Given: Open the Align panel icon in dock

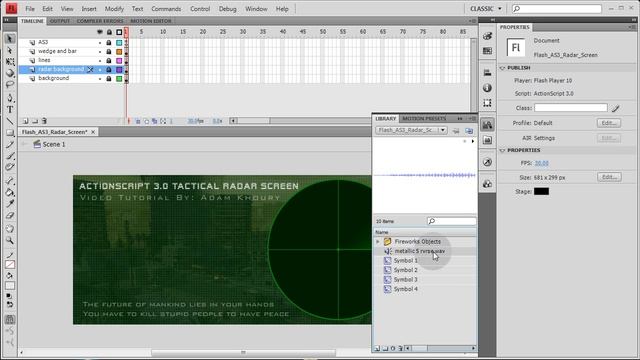Looking at the screenshot, I should [x=487, y=73].
